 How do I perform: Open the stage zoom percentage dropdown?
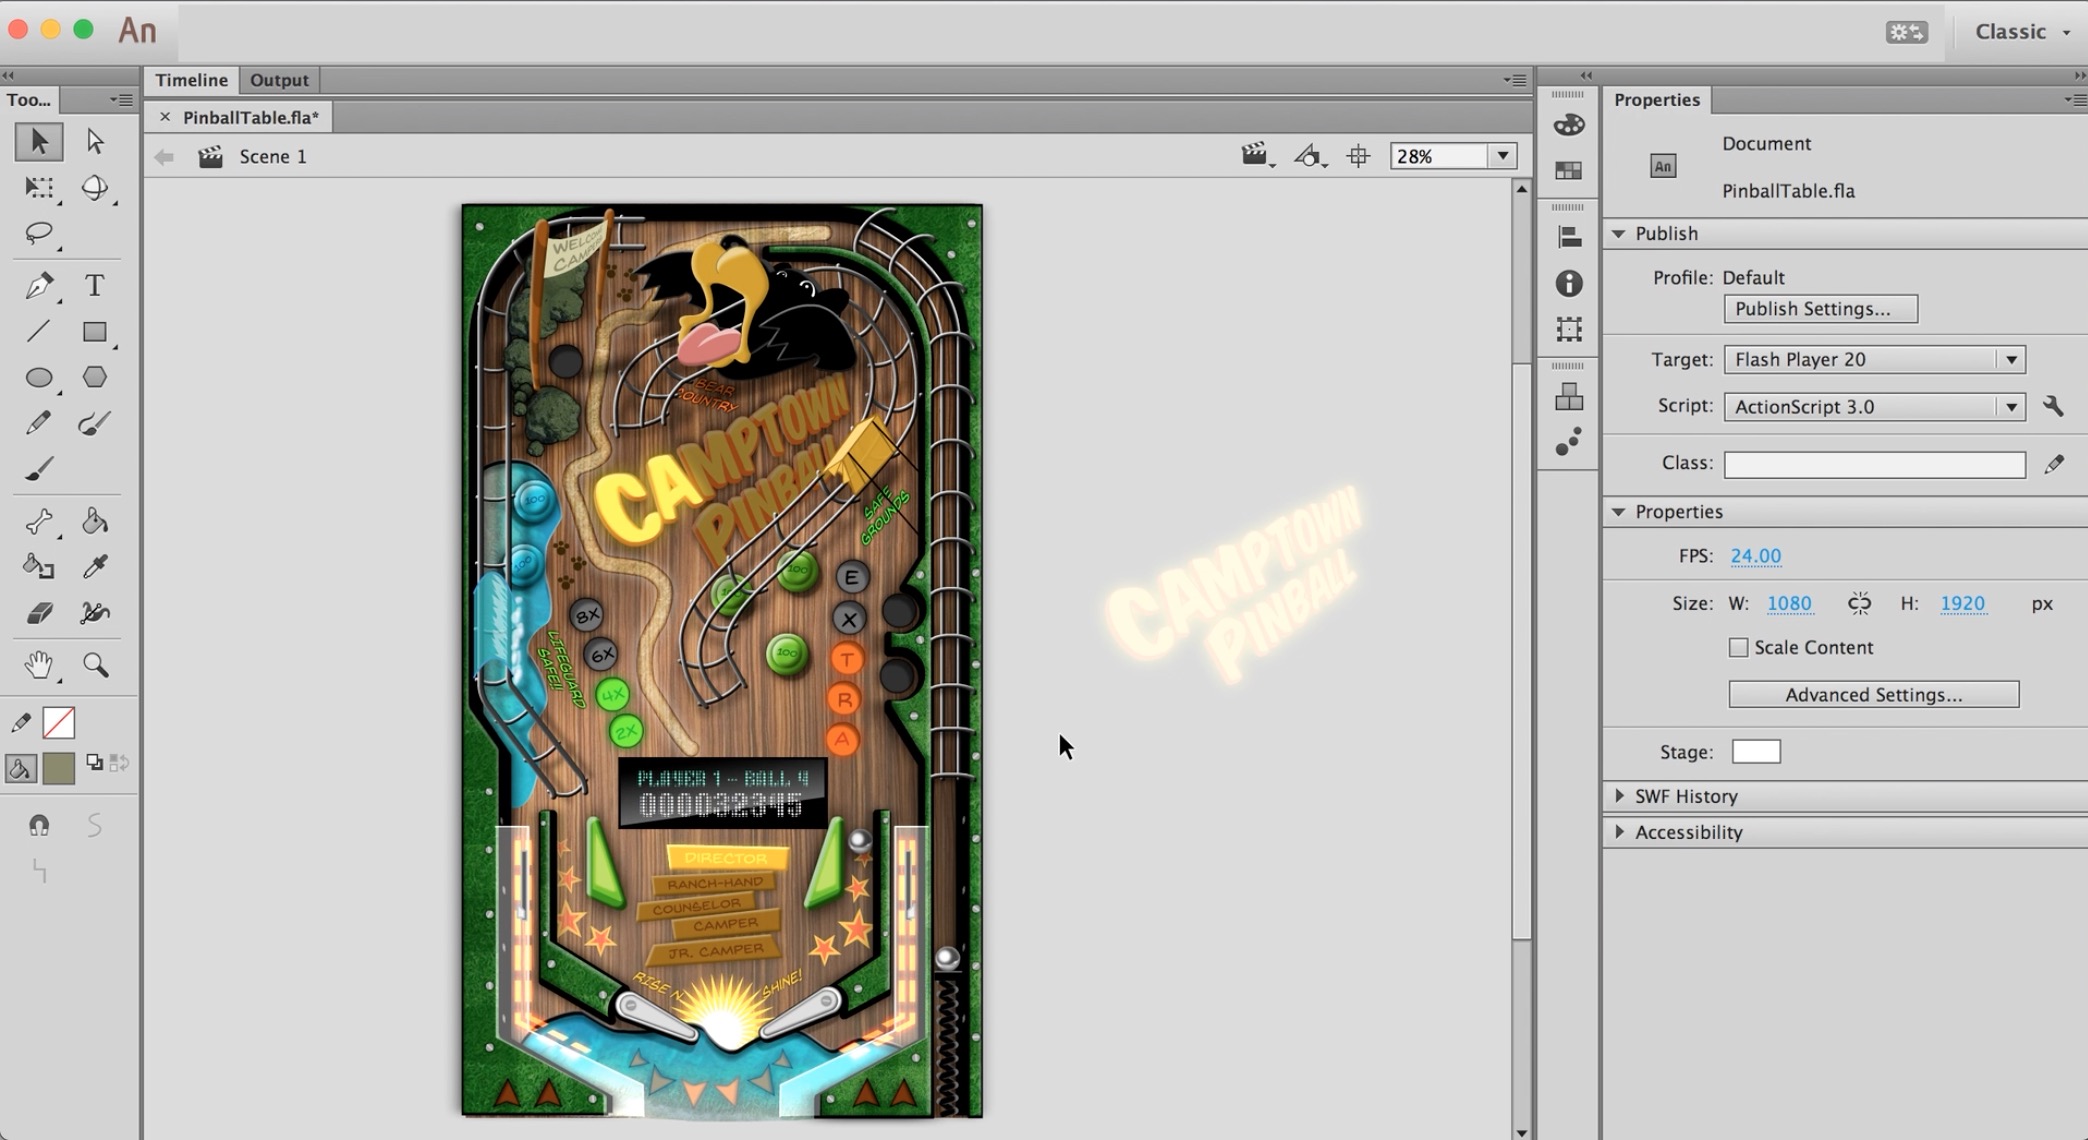coord(1502,156)
